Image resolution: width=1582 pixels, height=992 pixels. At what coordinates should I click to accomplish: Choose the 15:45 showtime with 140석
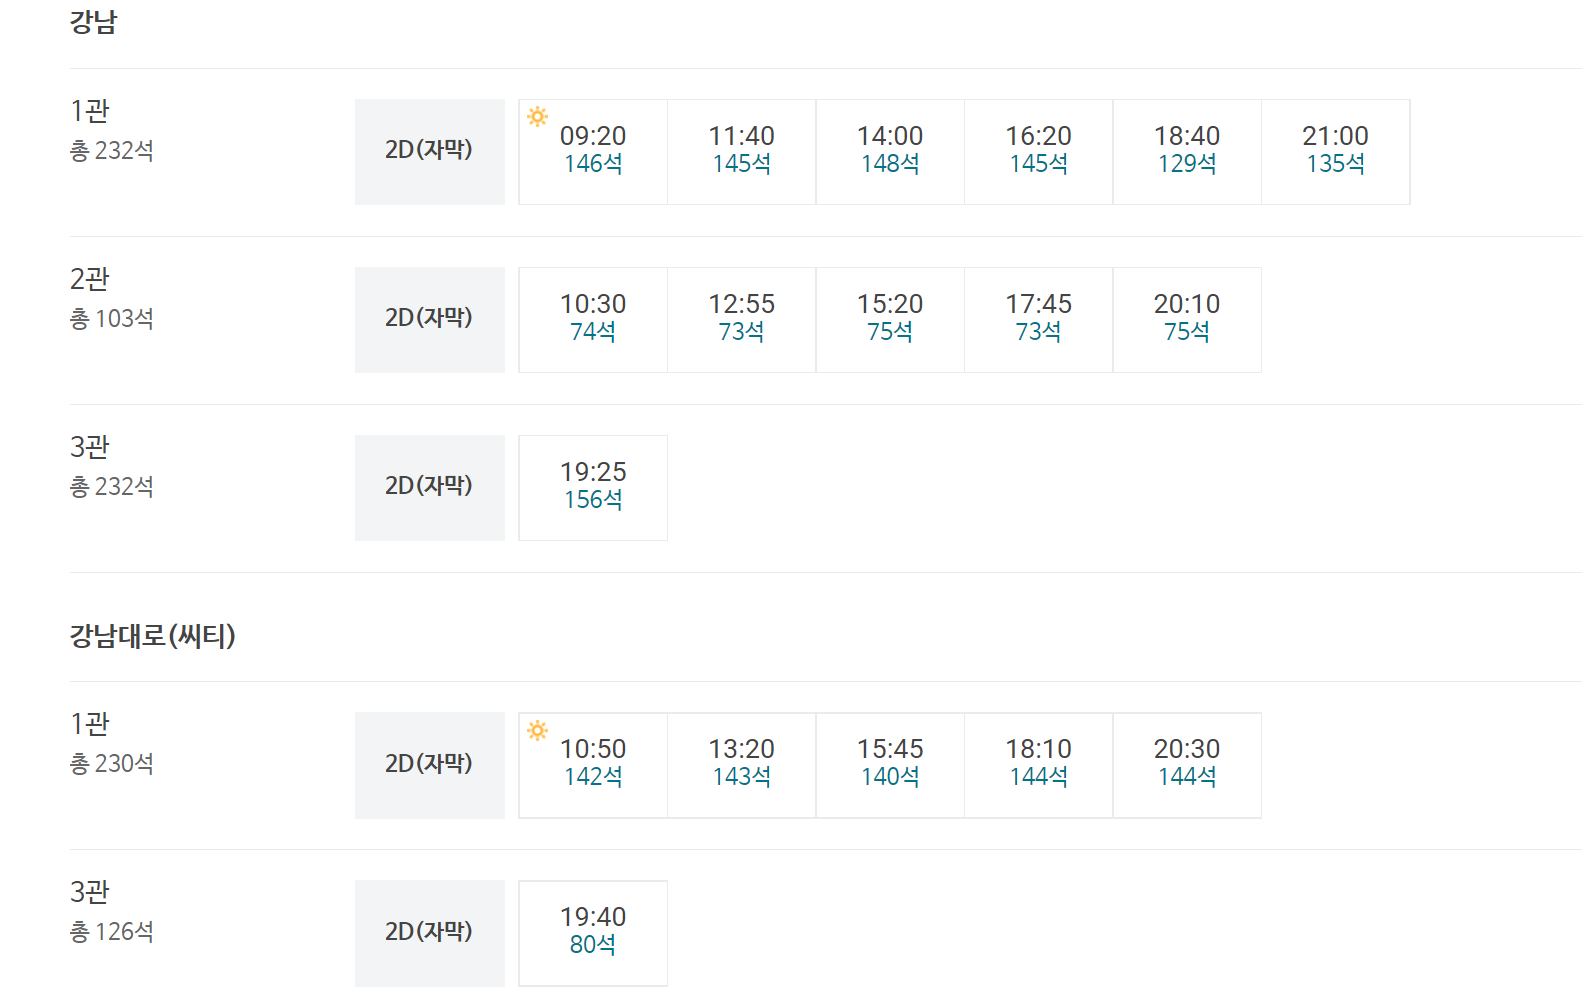point(890,765)
